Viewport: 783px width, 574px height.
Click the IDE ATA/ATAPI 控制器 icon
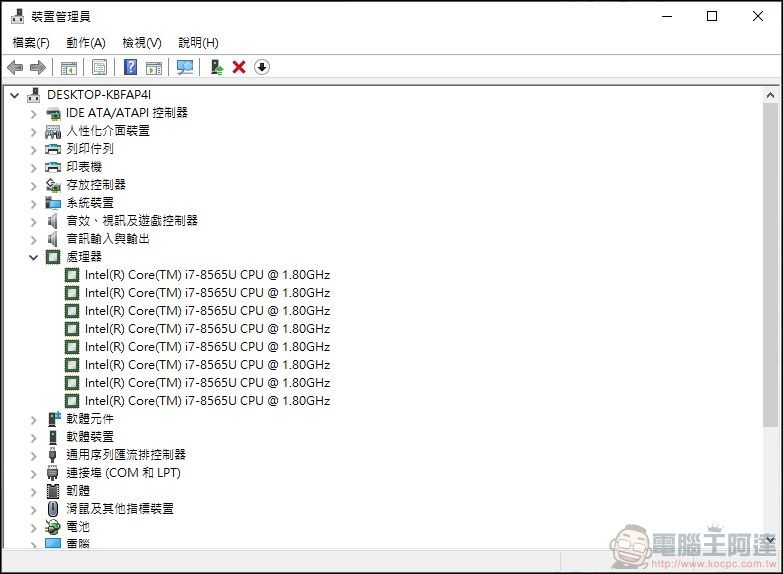(53, 113)
